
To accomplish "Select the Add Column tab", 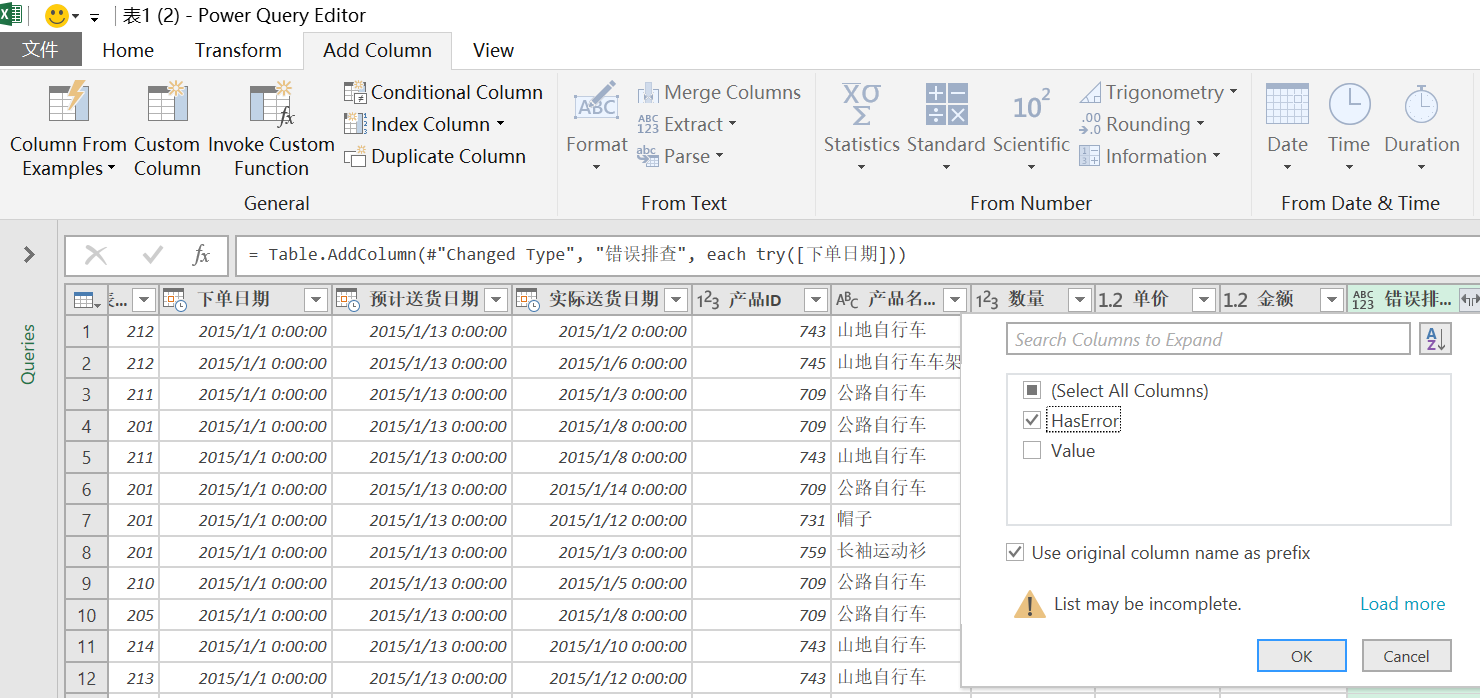I will tap(377, 50).
